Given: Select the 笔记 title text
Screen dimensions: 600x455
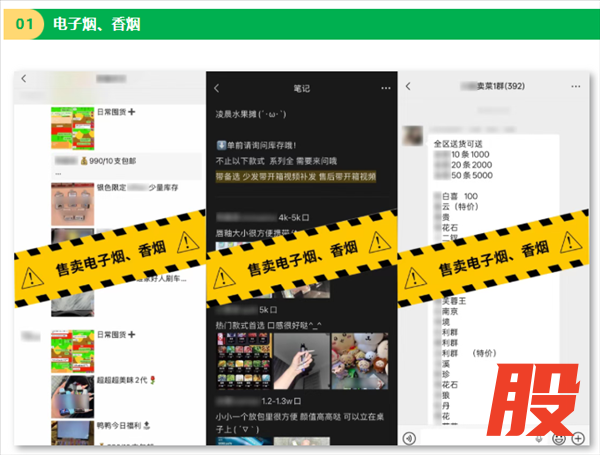Looking at the screenshot, I should tap(302, 88).
